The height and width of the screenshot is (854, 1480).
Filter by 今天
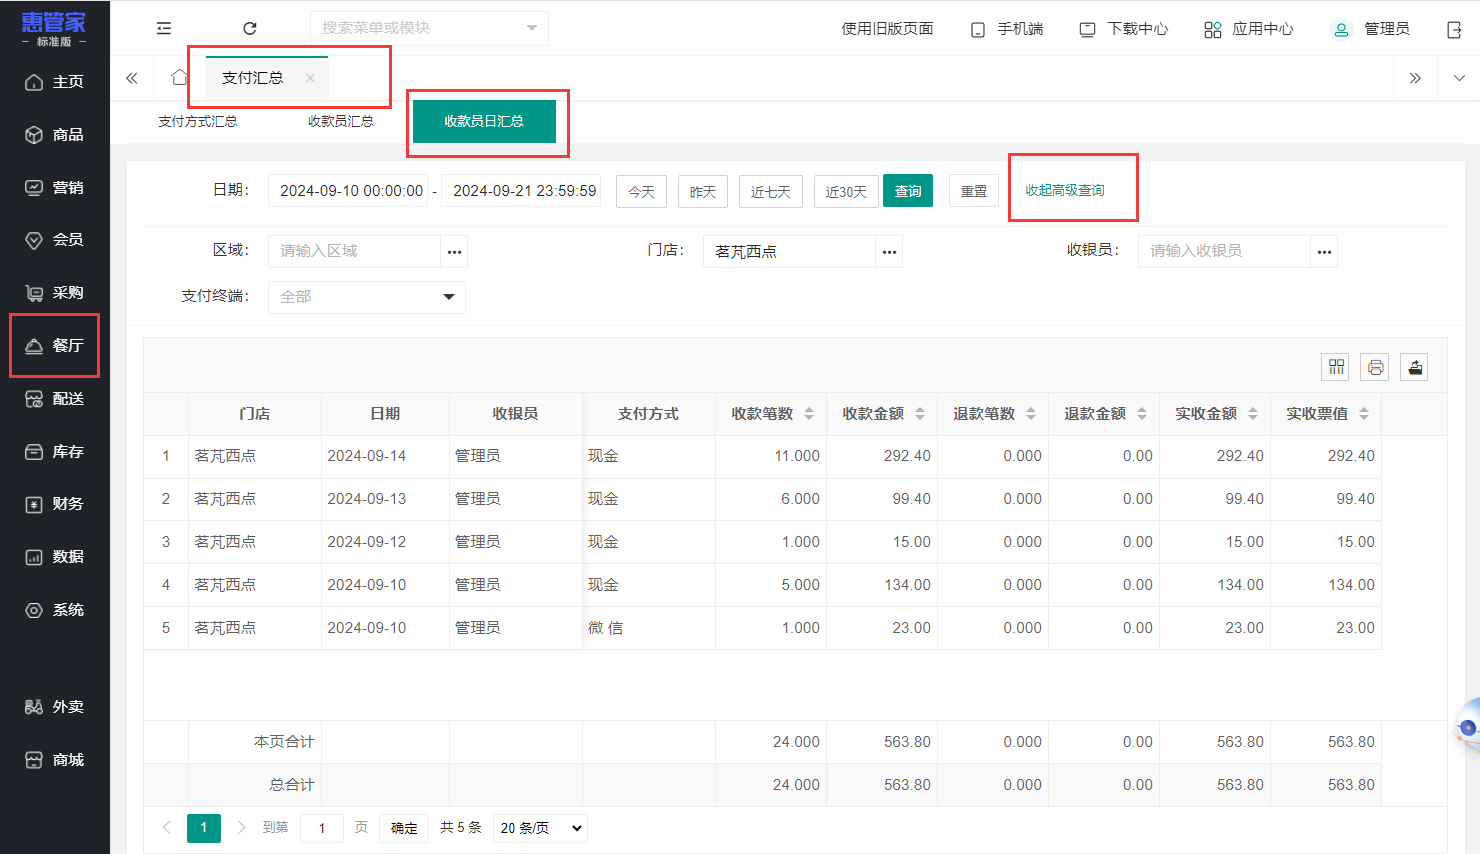[642, 191]
